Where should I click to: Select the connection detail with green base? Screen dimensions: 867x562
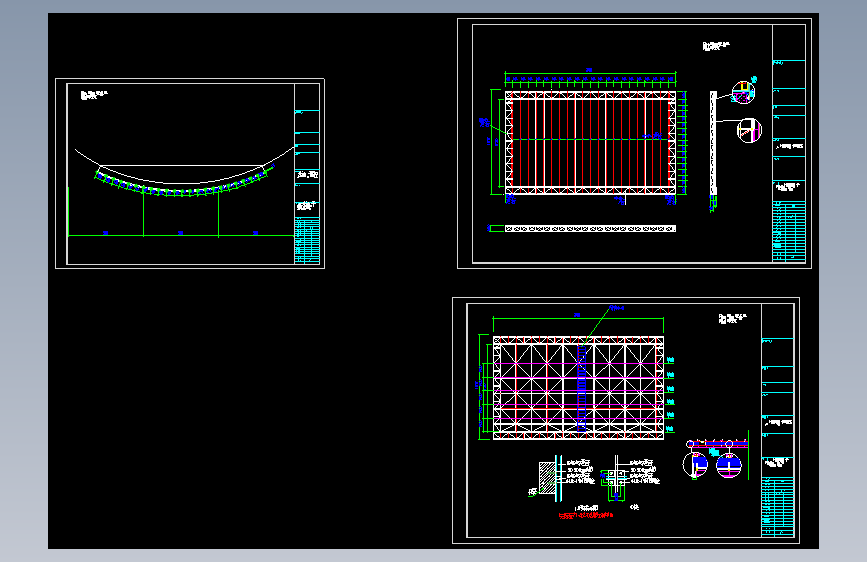[617, 479]
